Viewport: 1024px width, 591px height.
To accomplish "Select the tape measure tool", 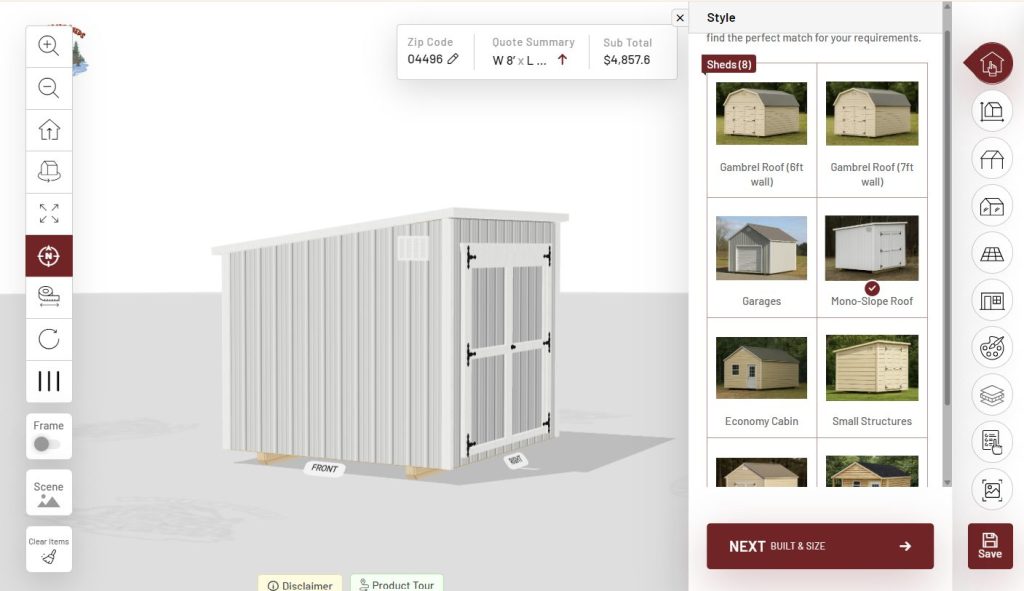I will tap(49, 297).
